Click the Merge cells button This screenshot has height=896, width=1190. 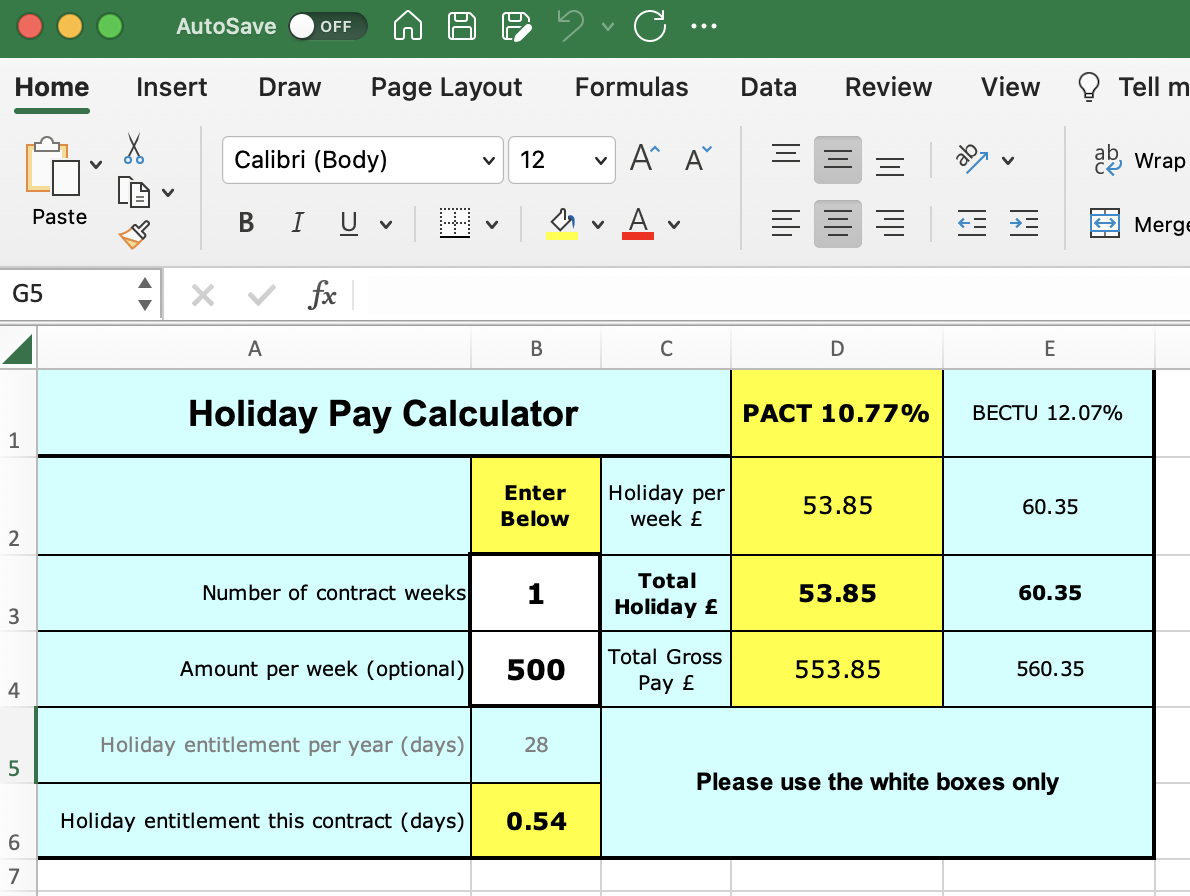tap(1140, 224)
